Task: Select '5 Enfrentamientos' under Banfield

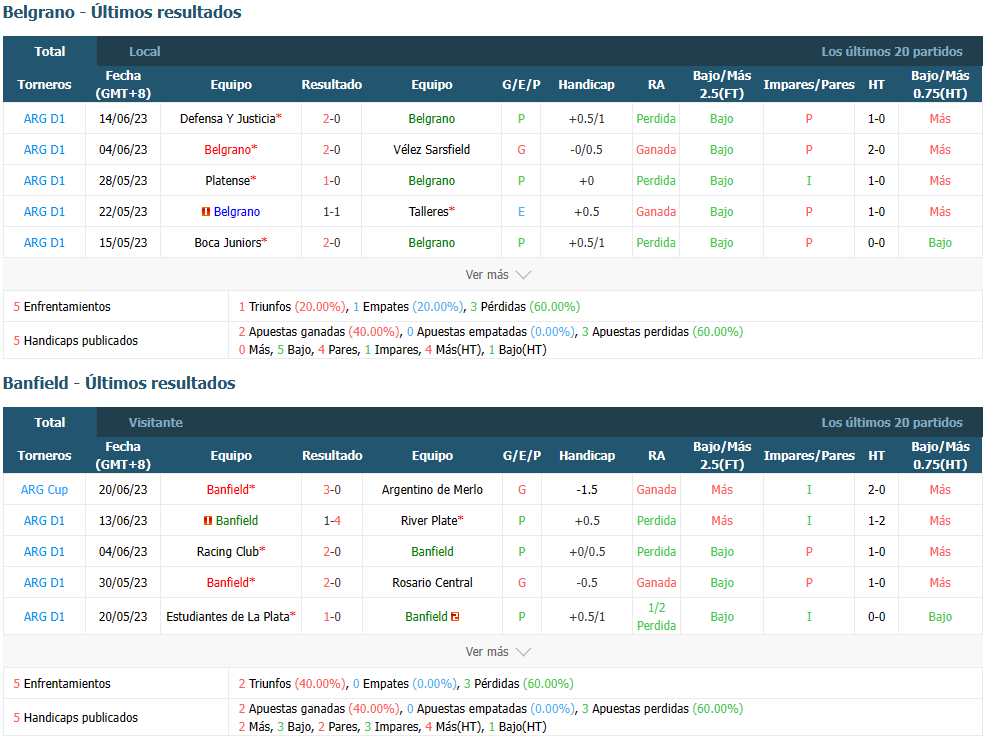Action: 62,684
